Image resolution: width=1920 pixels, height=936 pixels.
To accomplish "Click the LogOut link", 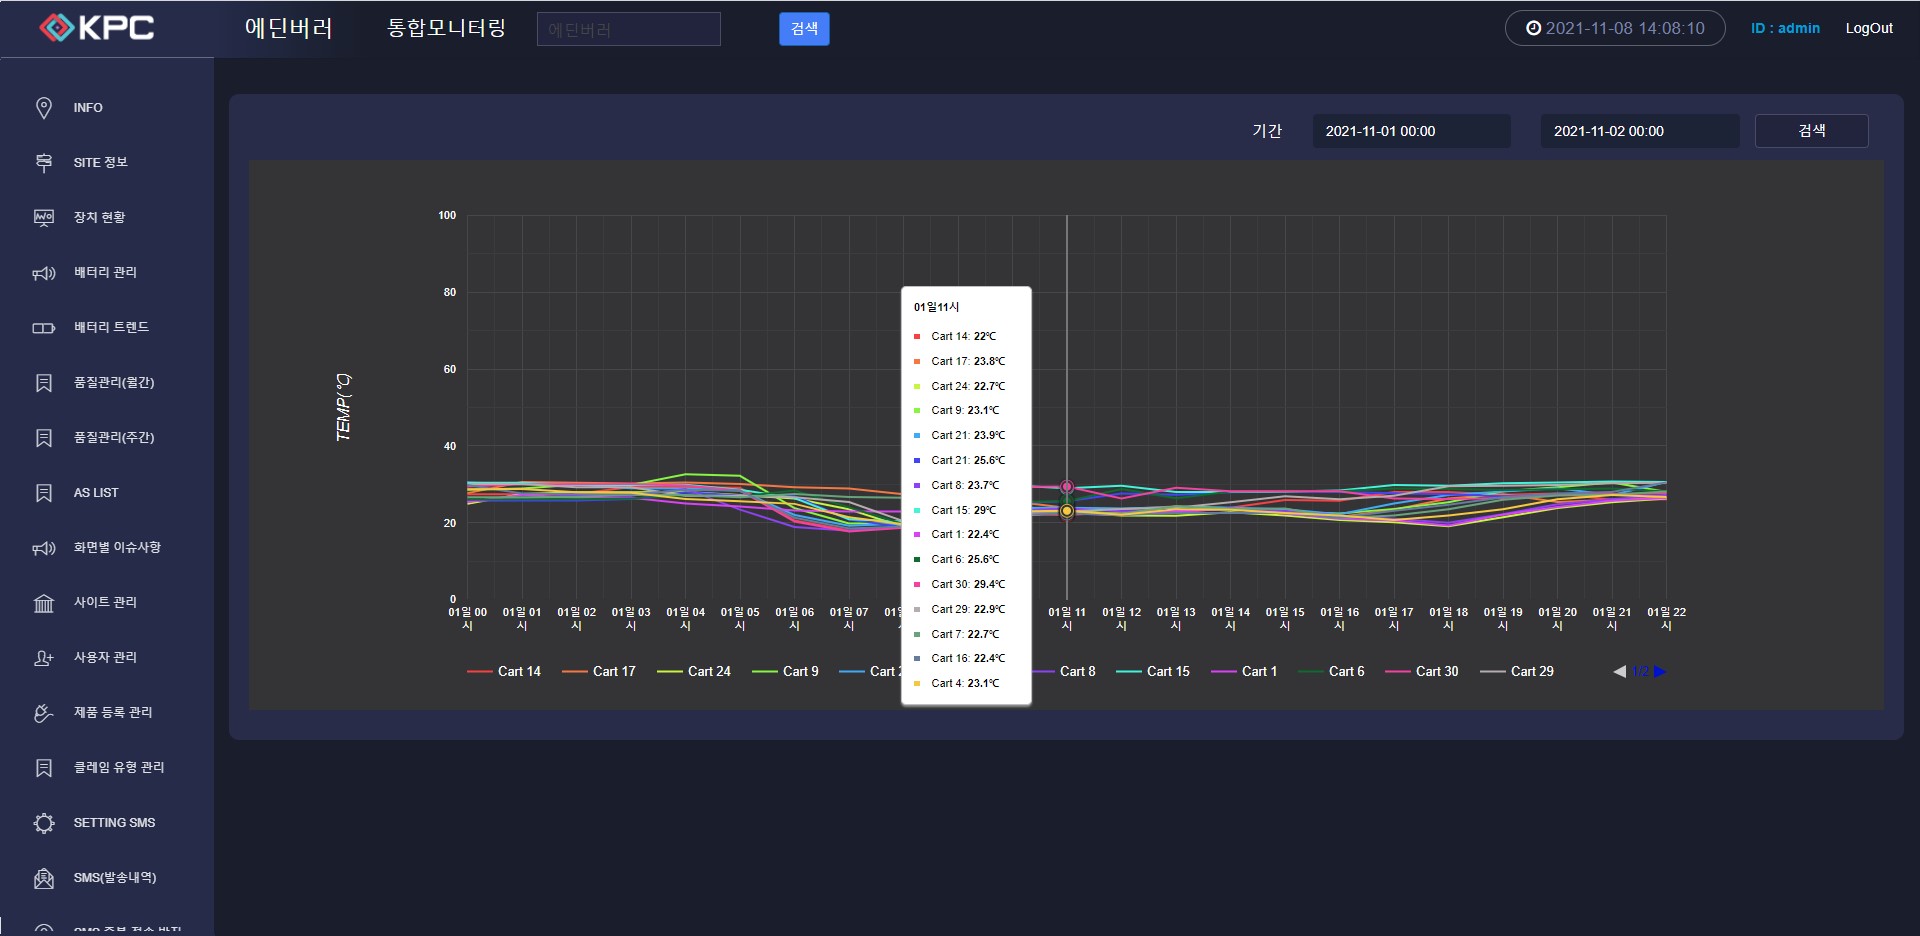I will (1868, 28).
